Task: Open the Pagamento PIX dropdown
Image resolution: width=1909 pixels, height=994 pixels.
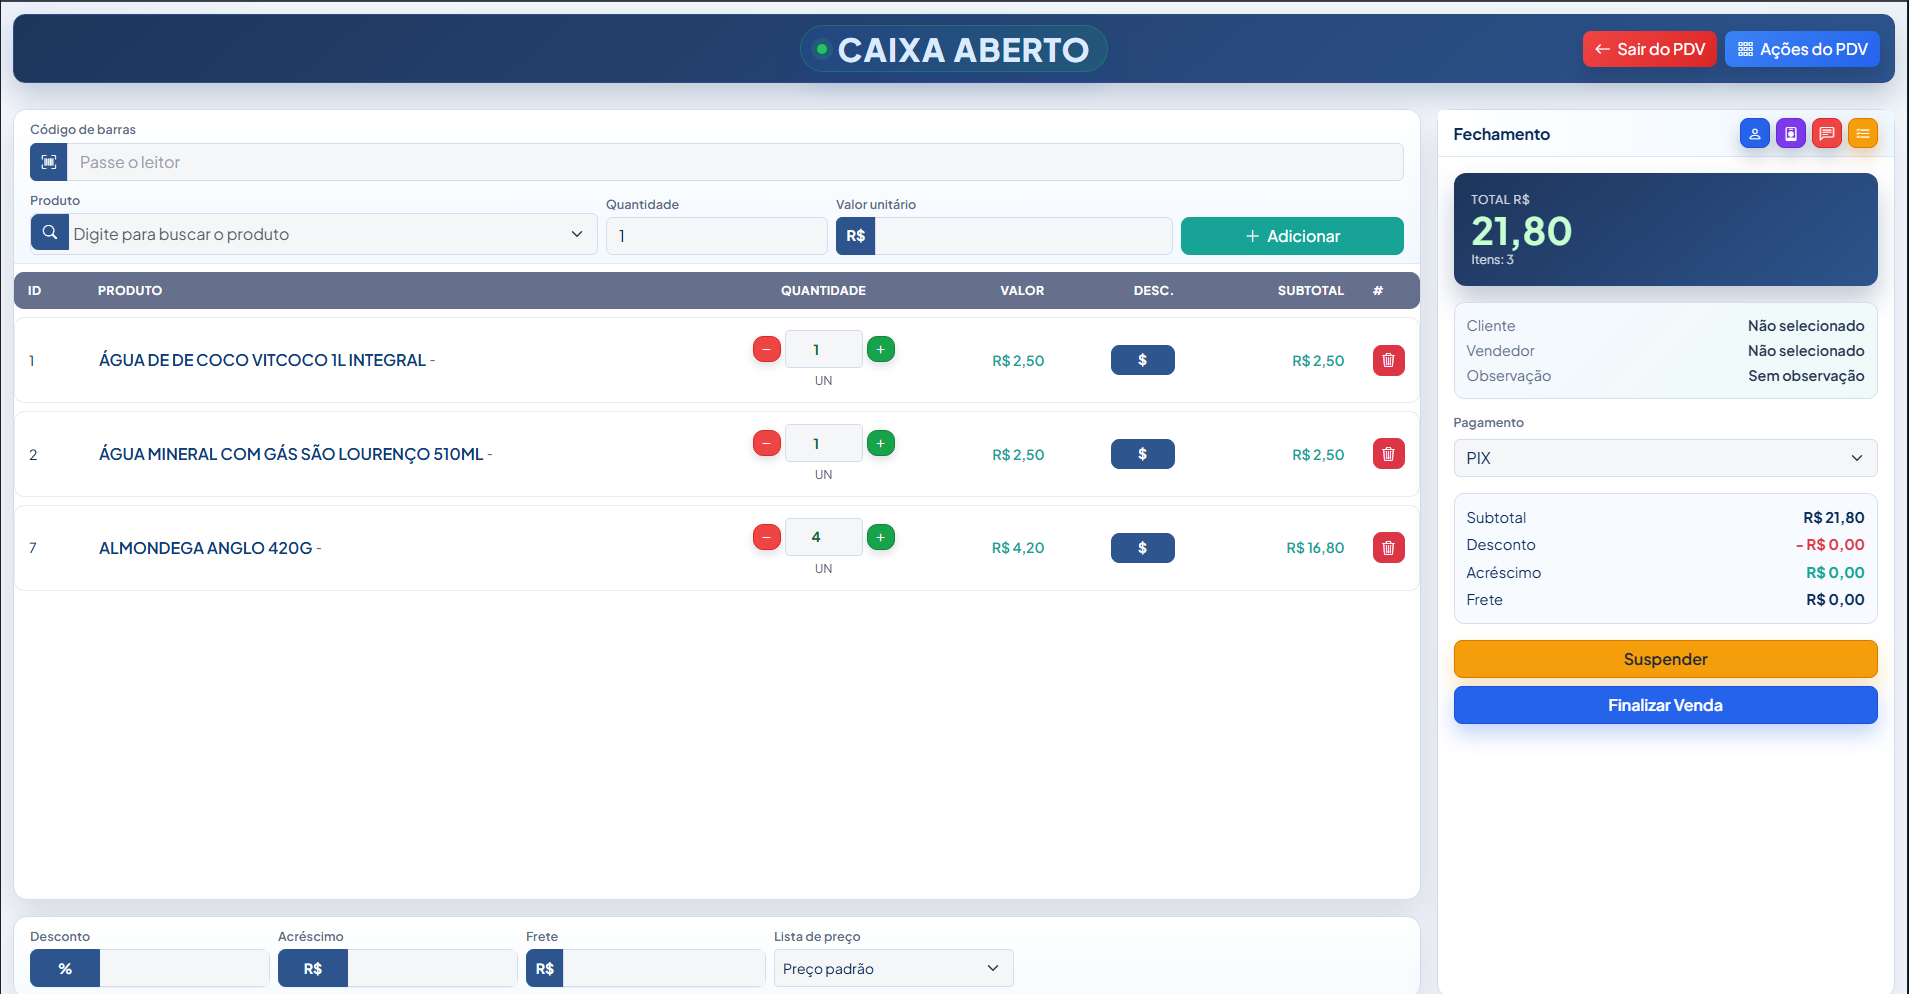Action: click(x=1665, y=458)
